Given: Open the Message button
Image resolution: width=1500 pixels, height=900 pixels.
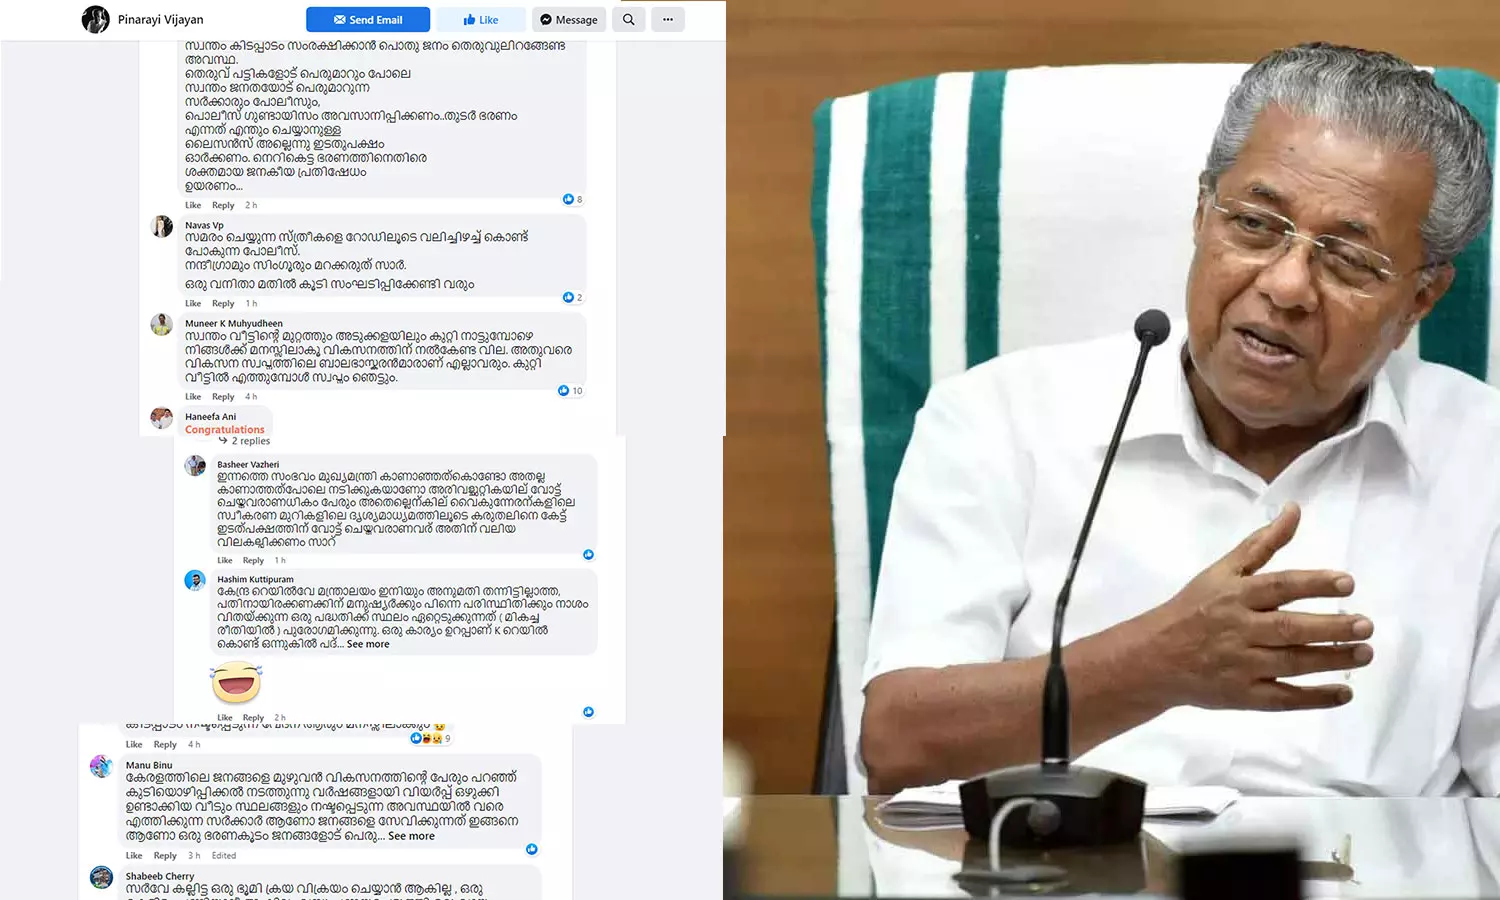Looking at the screenshot, I should [x=568, y=20].
